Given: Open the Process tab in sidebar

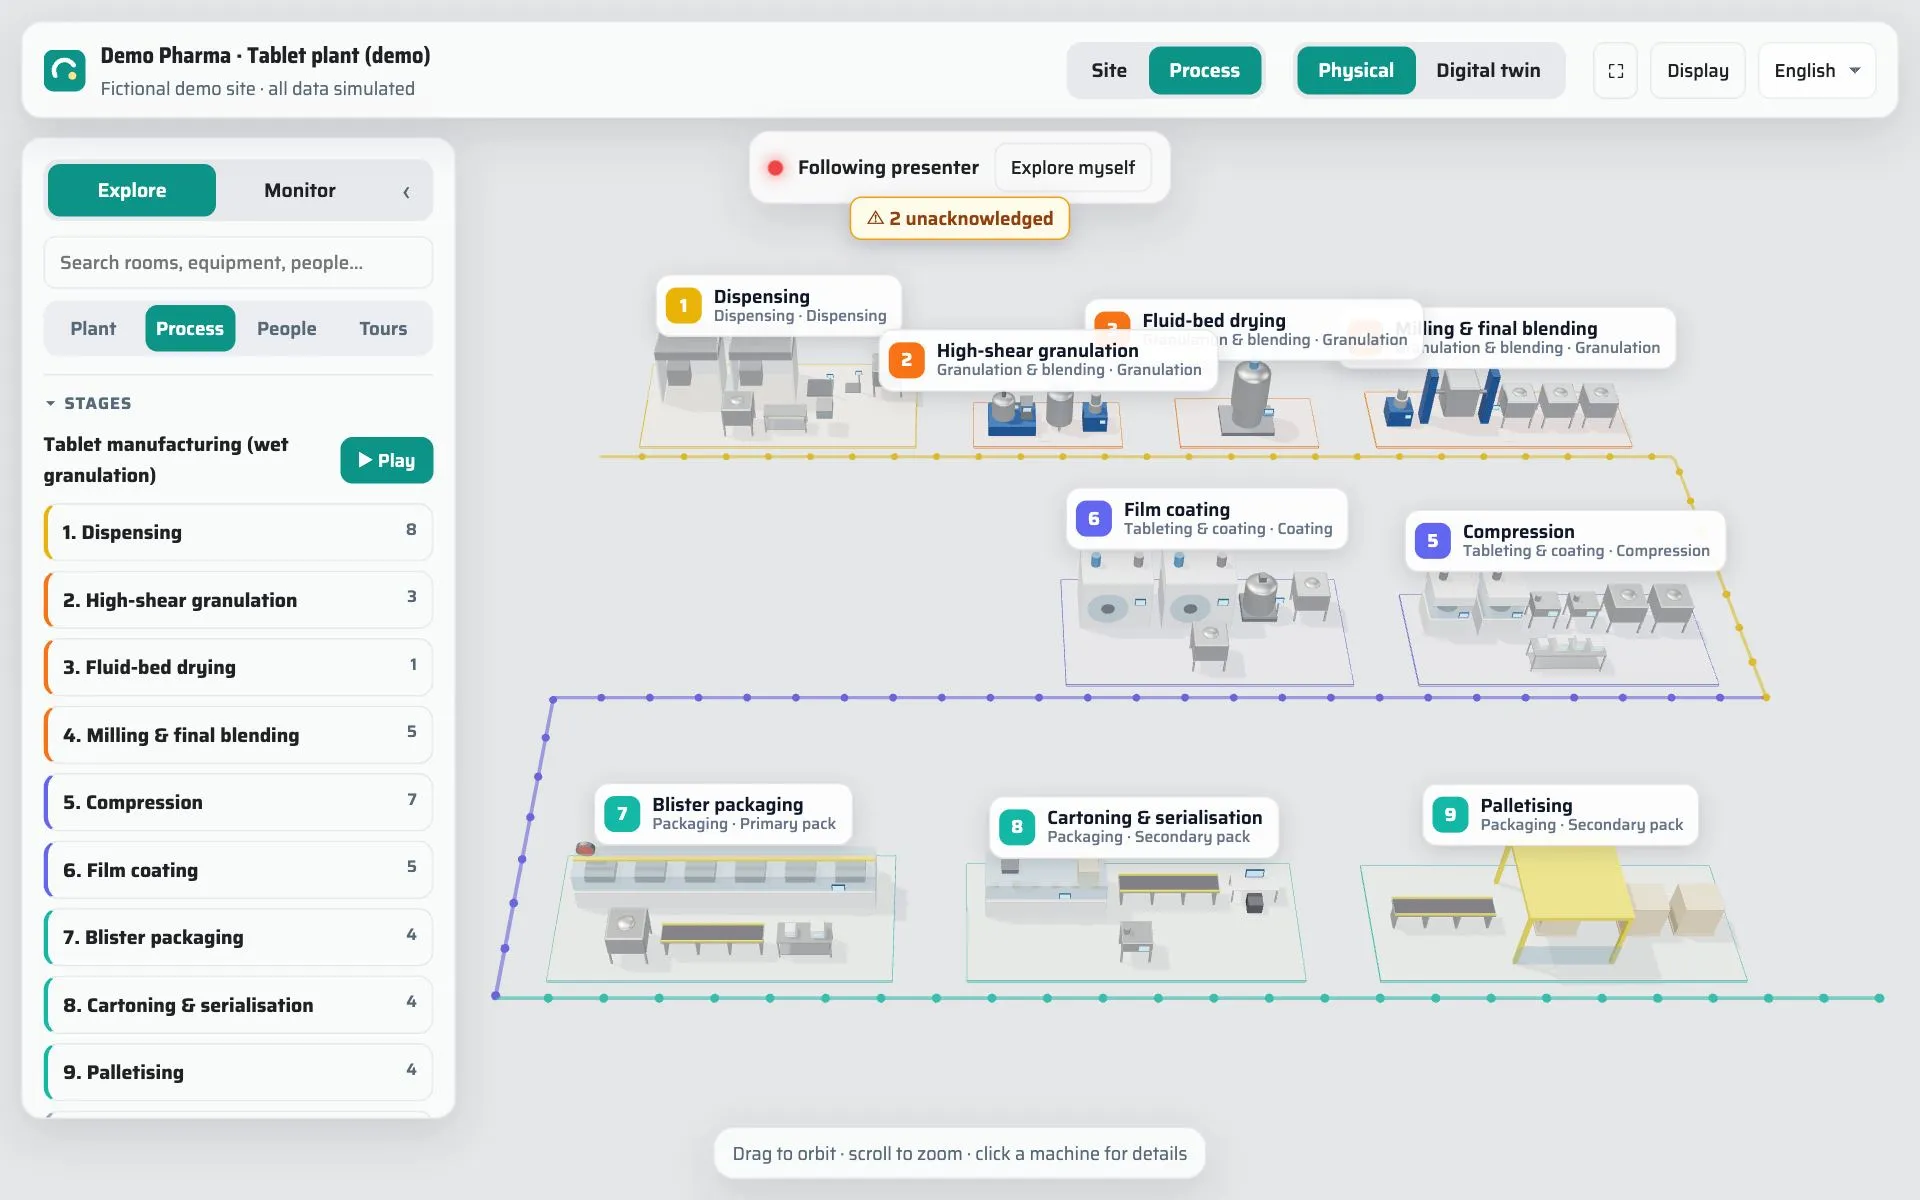Looking at the screenshot, I should (x=190, y=328).
